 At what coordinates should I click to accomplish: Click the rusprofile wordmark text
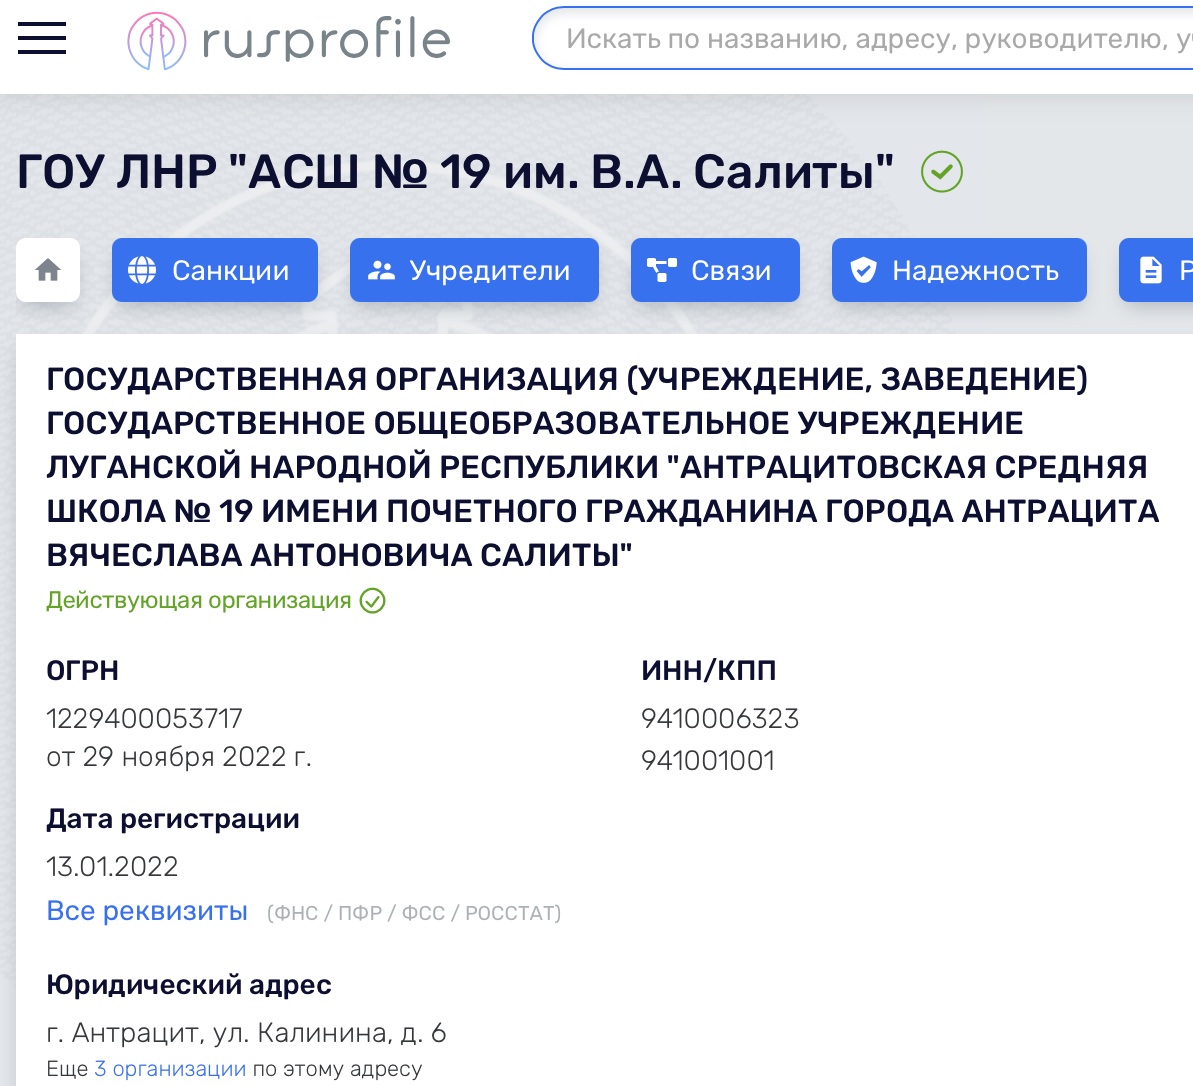tap(326, 41)
